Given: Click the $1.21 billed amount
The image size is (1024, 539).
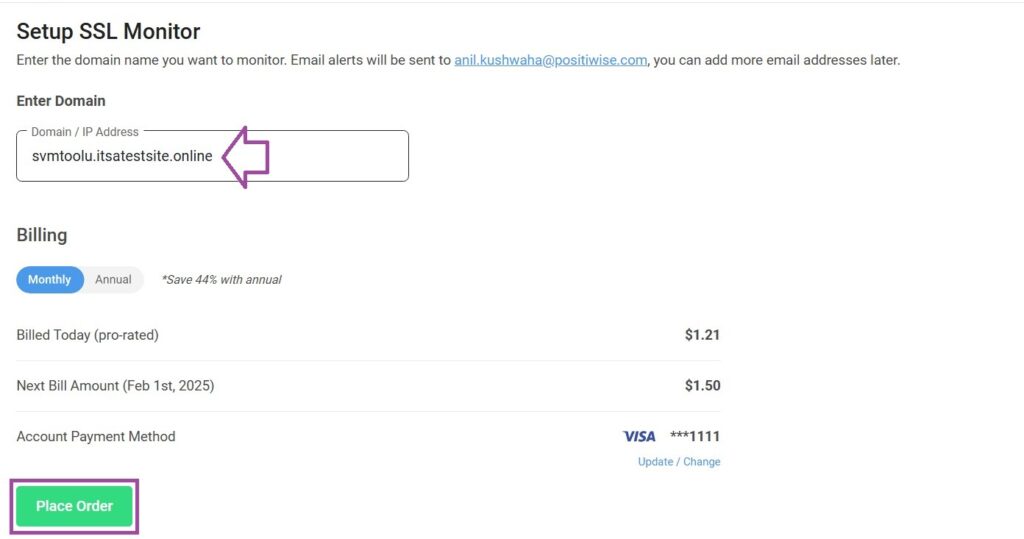Looking at the screenshot, I should 702,335.
